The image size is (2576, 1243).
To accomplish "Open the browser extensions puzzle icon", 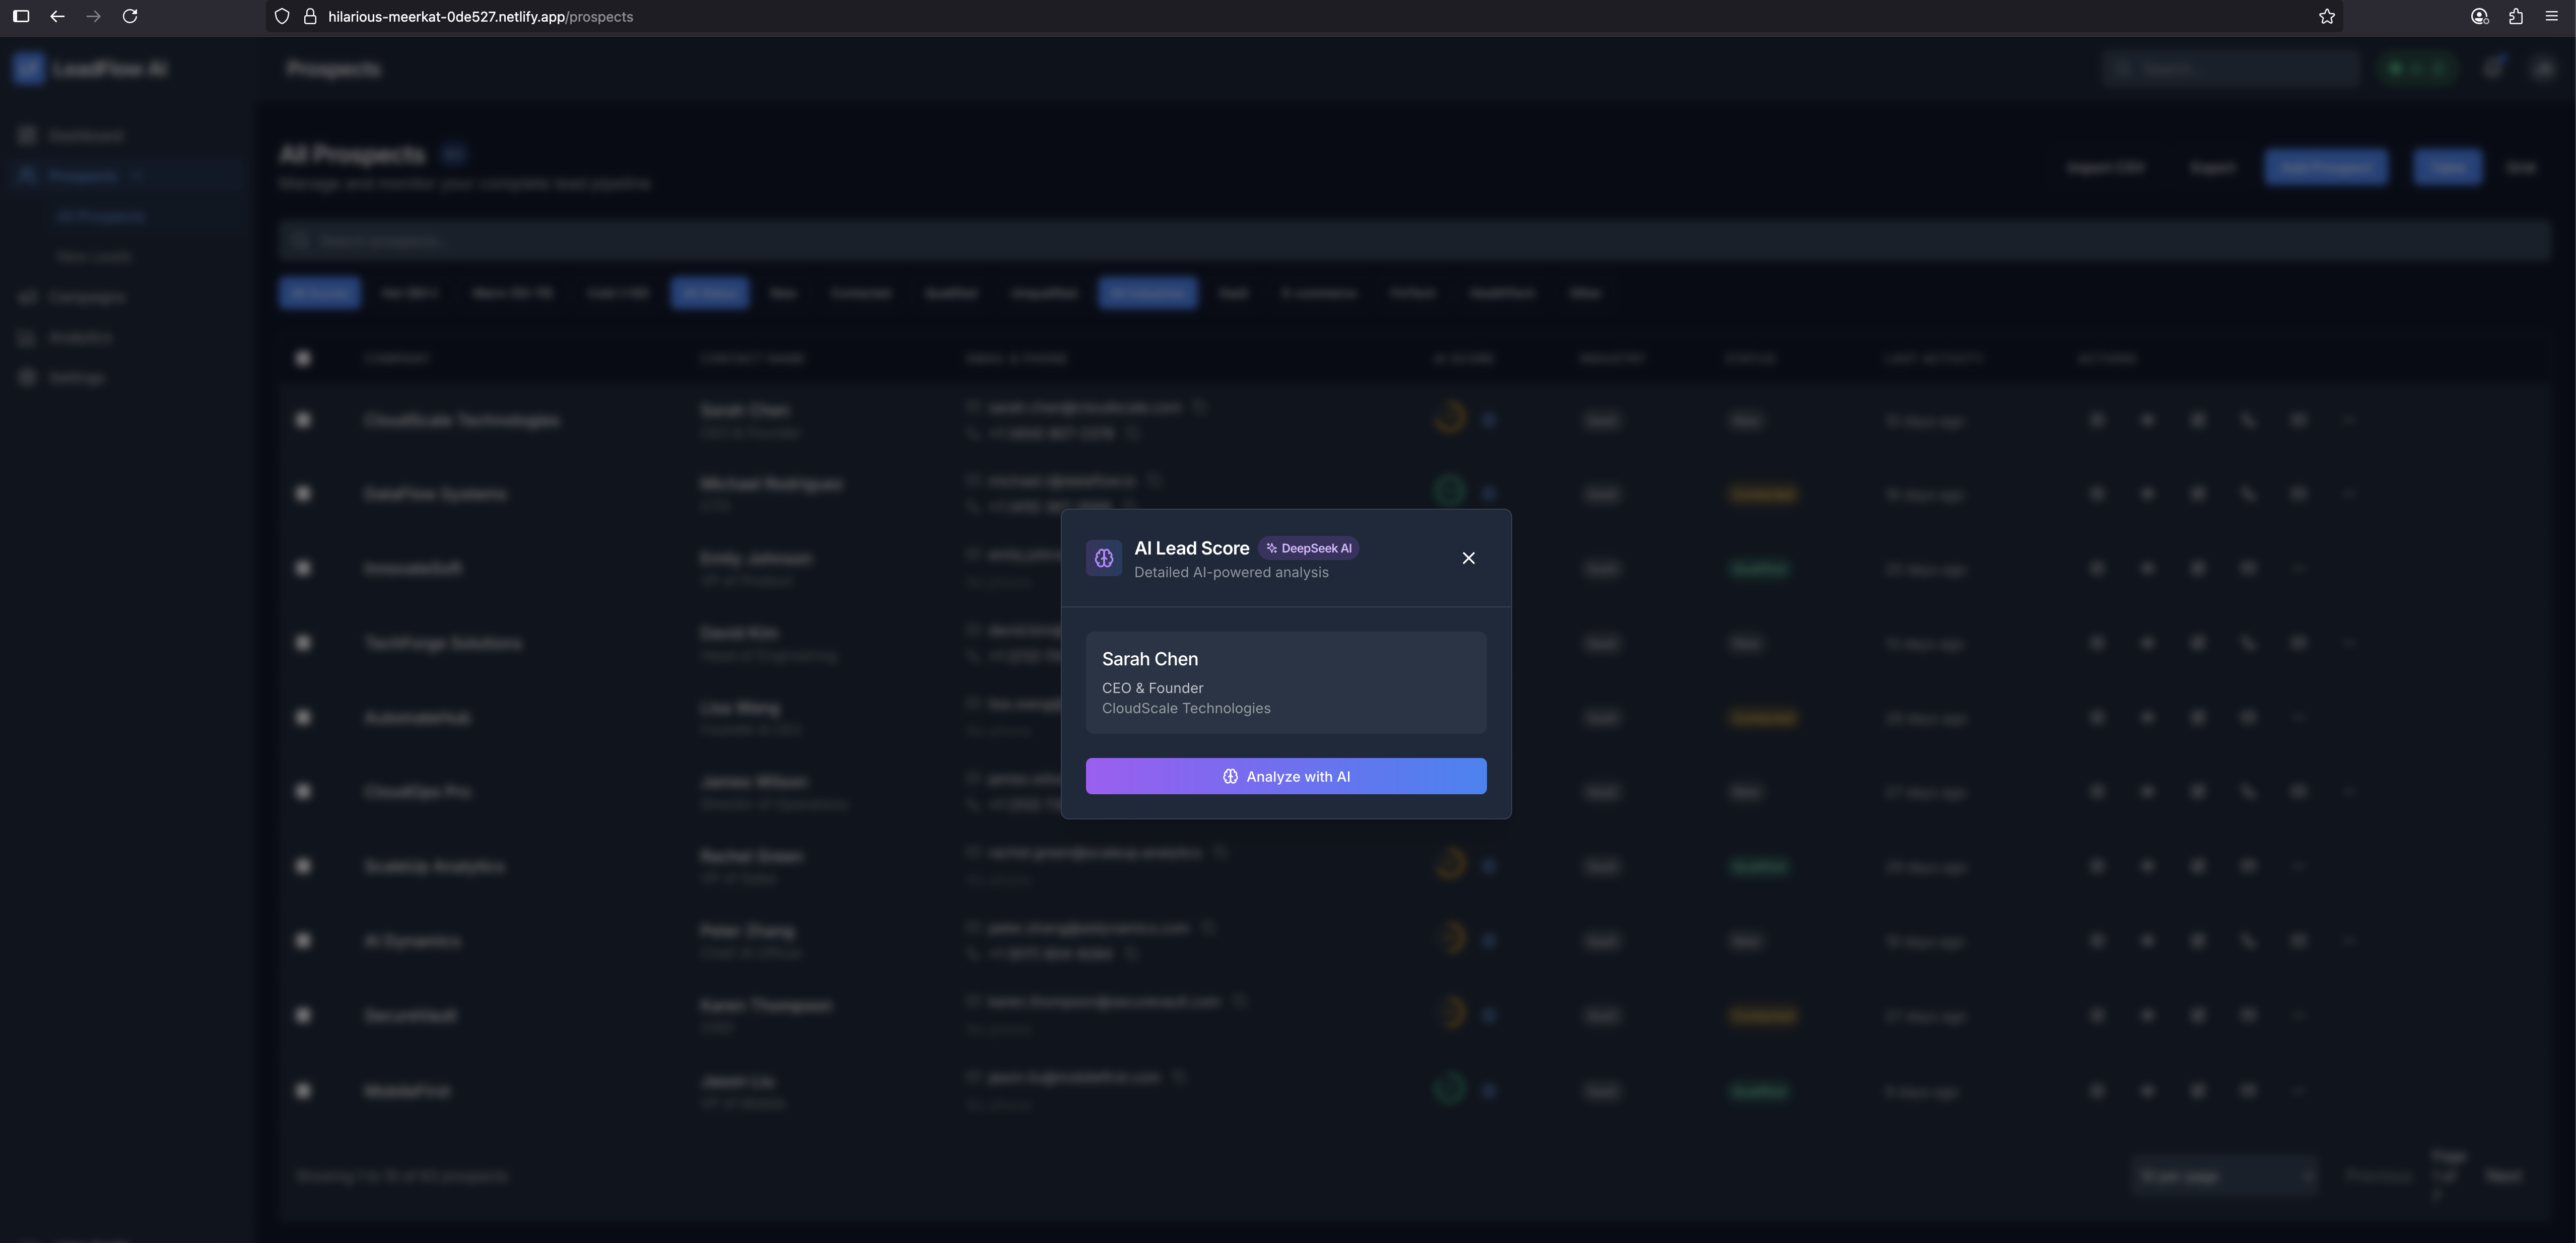I will click(2516, 16).
